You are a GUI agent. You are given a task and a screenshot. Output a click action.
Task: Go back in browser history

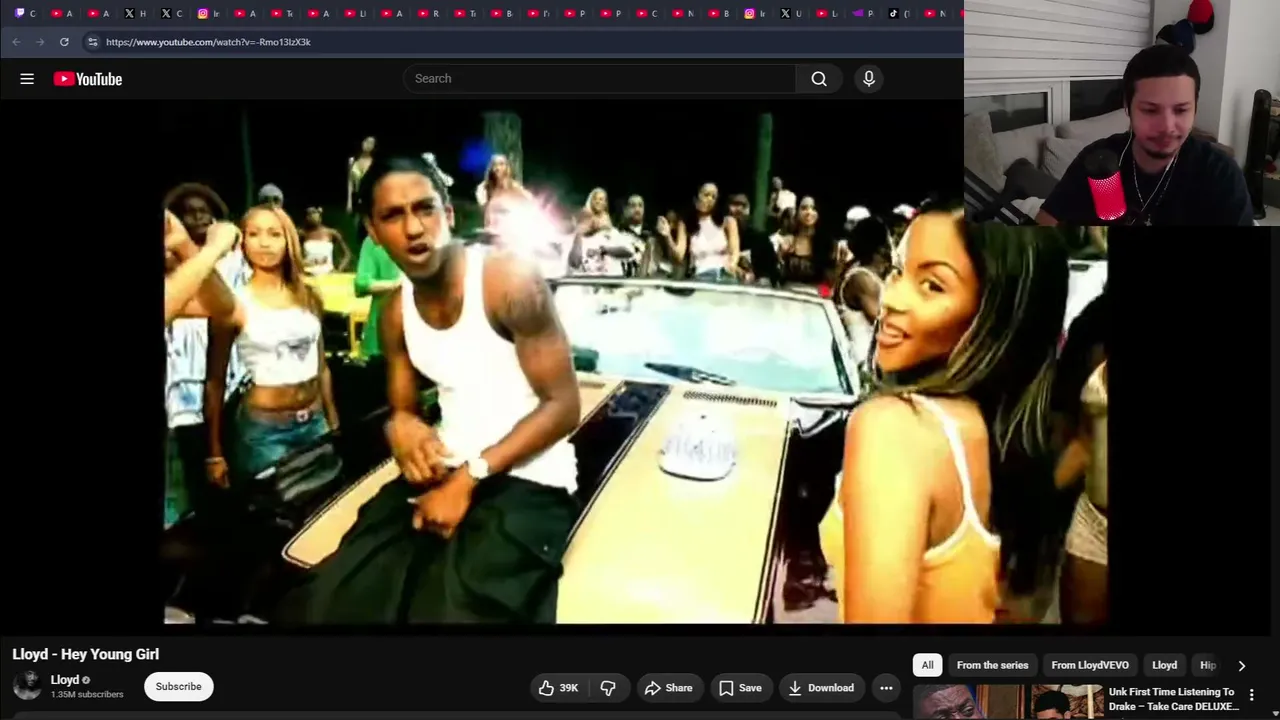pos(16,42)
